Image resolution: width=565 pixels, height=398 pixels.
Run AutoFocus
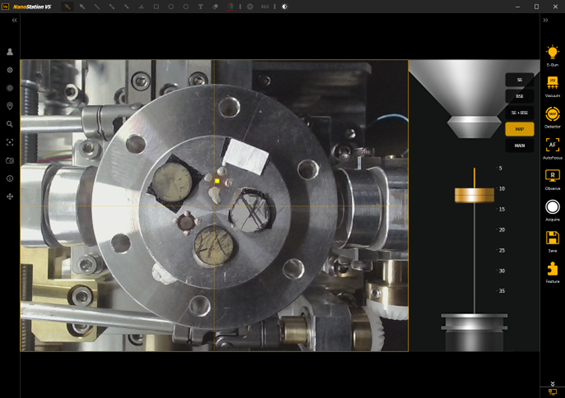point(552,145)
